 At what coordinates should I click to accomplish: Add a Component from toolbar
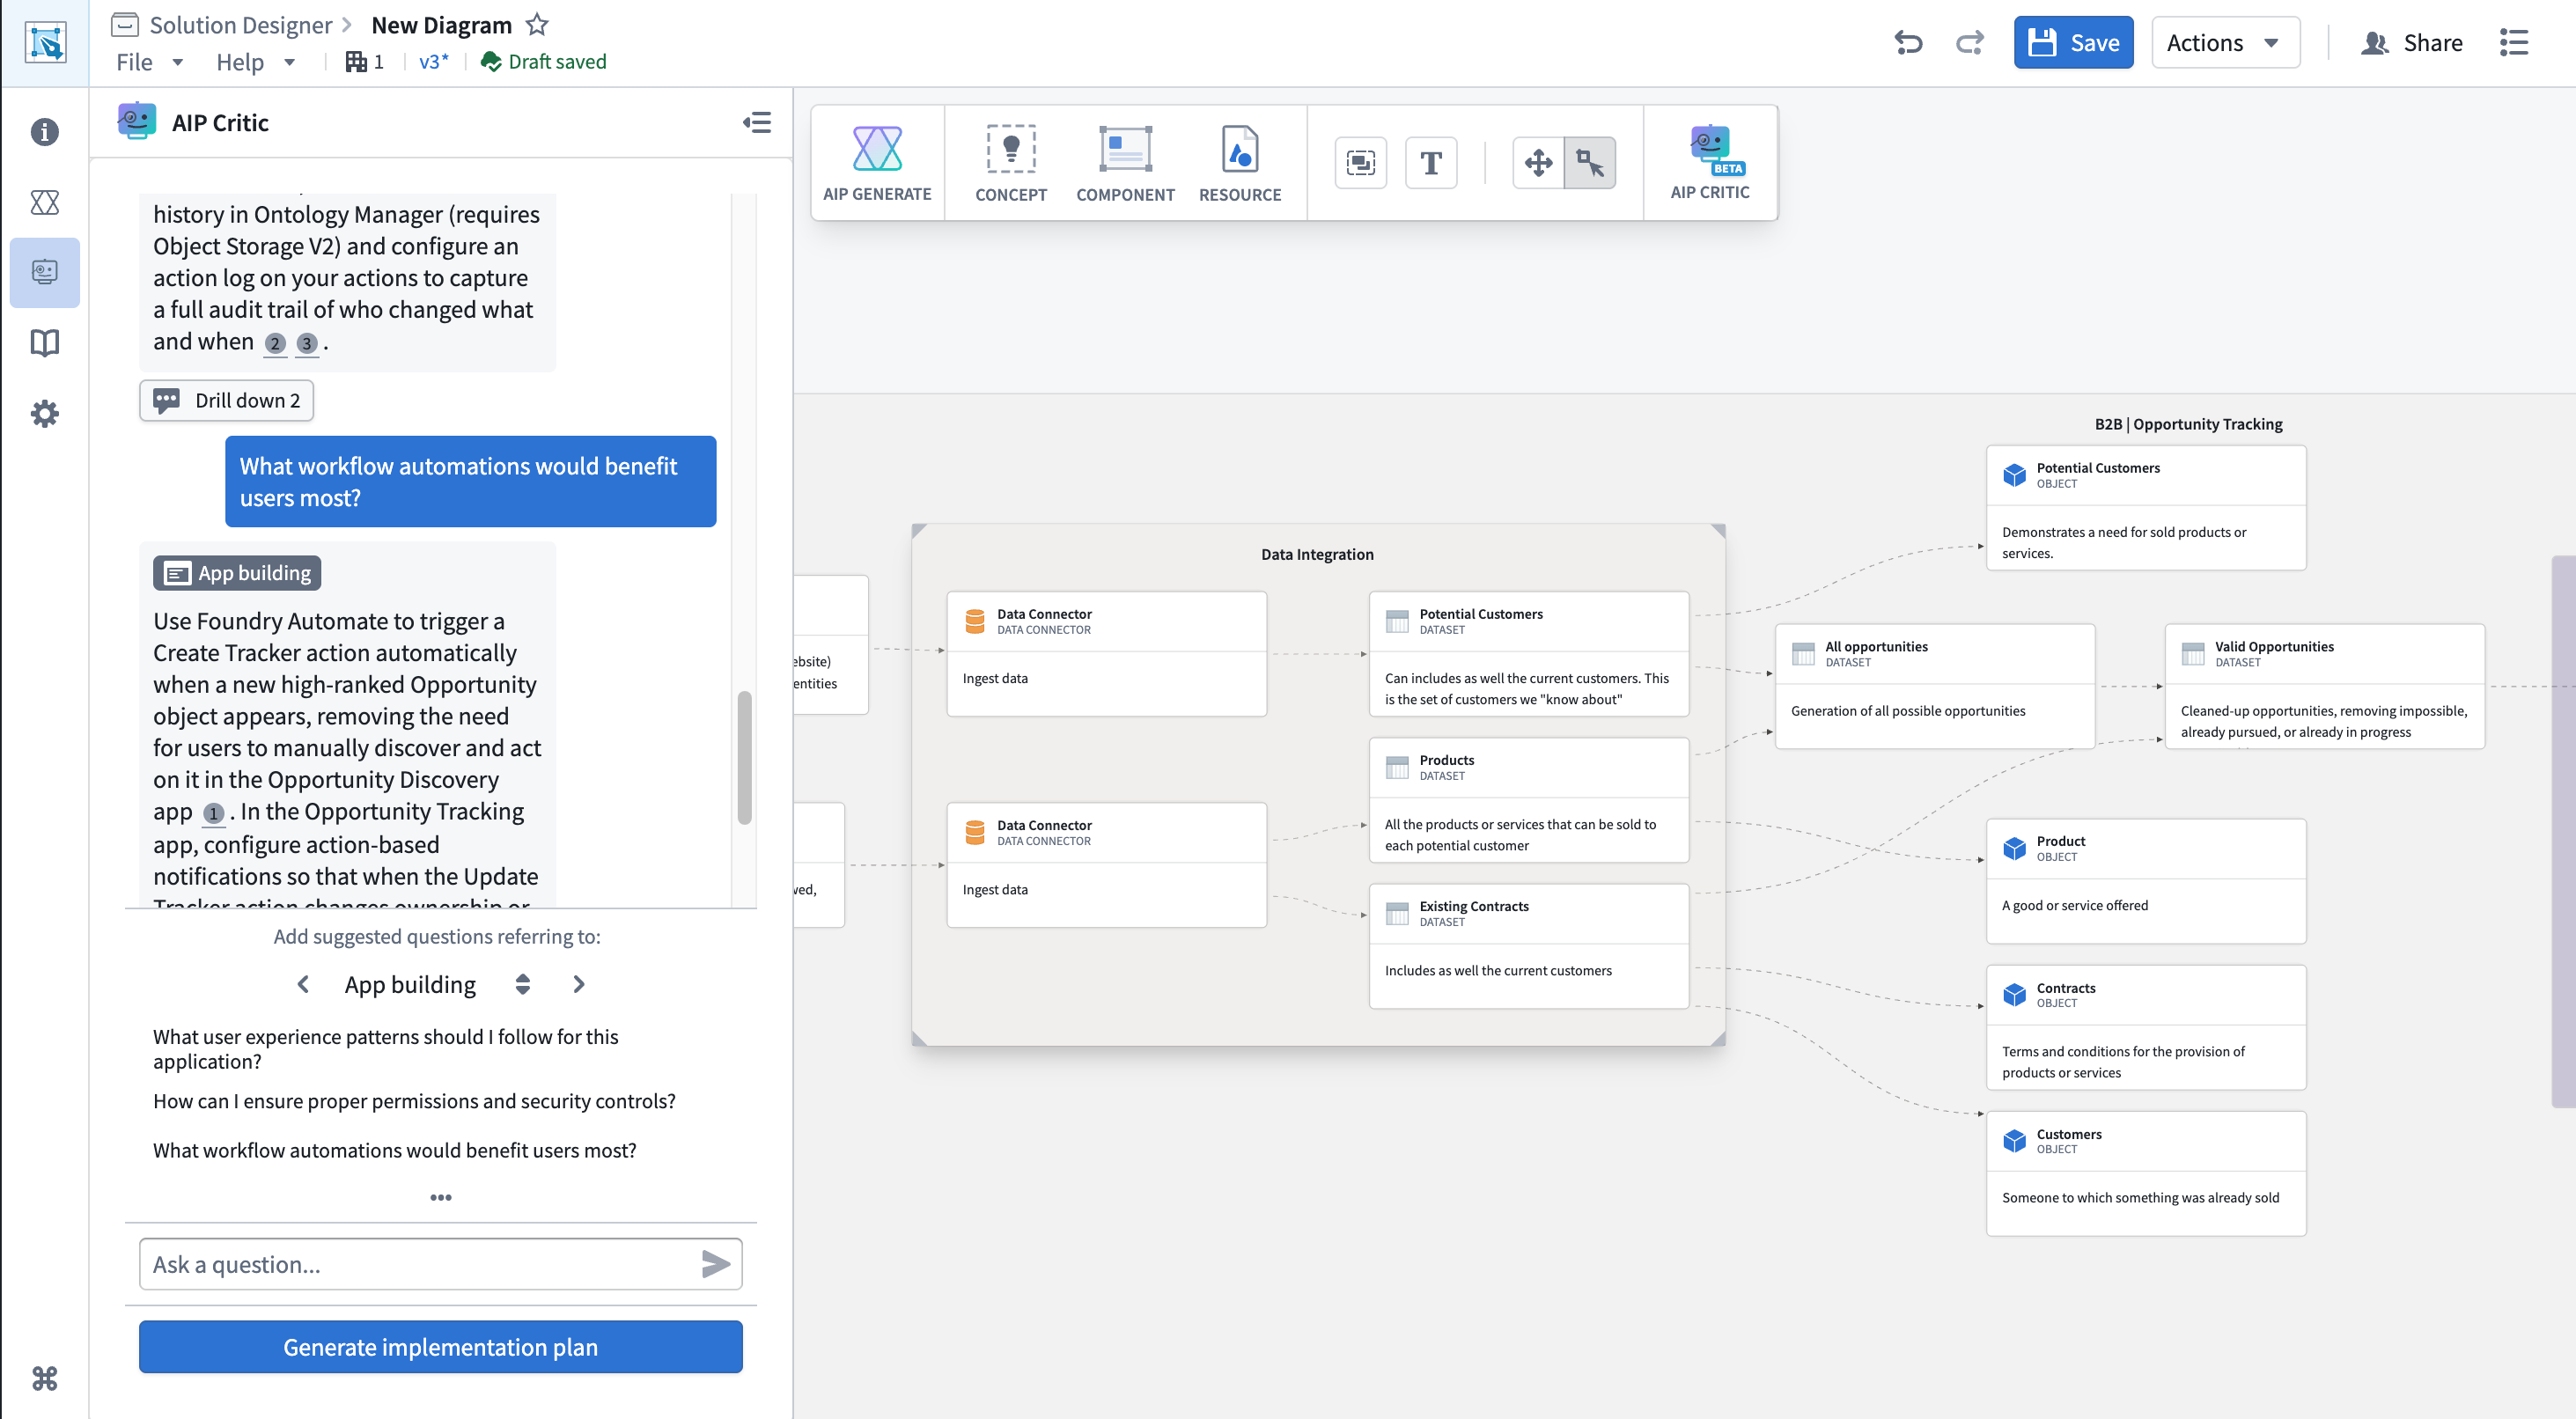(x=1125, y=162)
